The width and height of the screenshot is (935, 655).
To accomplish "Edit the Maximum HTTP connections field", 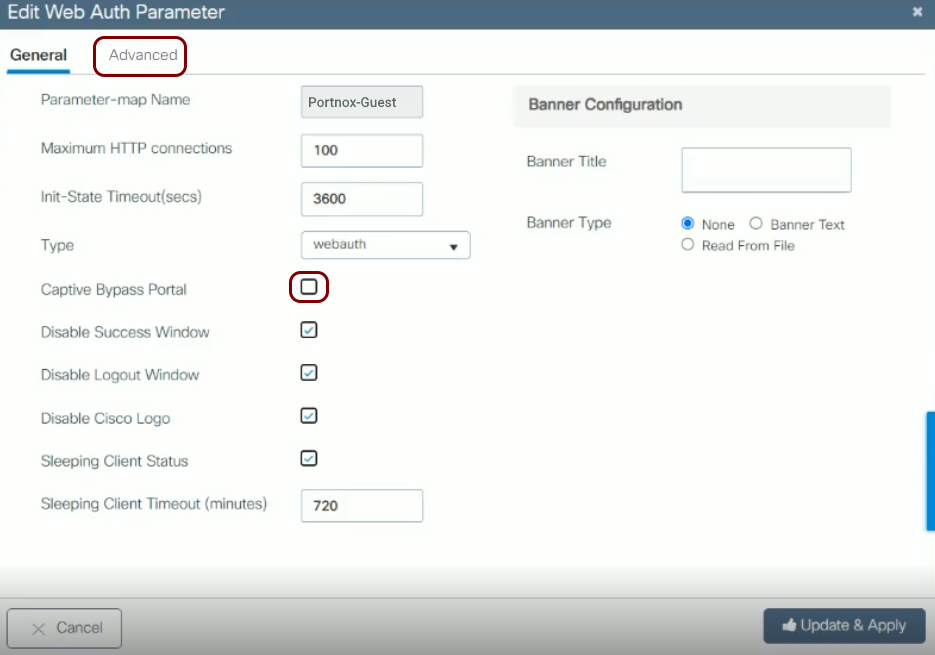I will pos(361,150).
